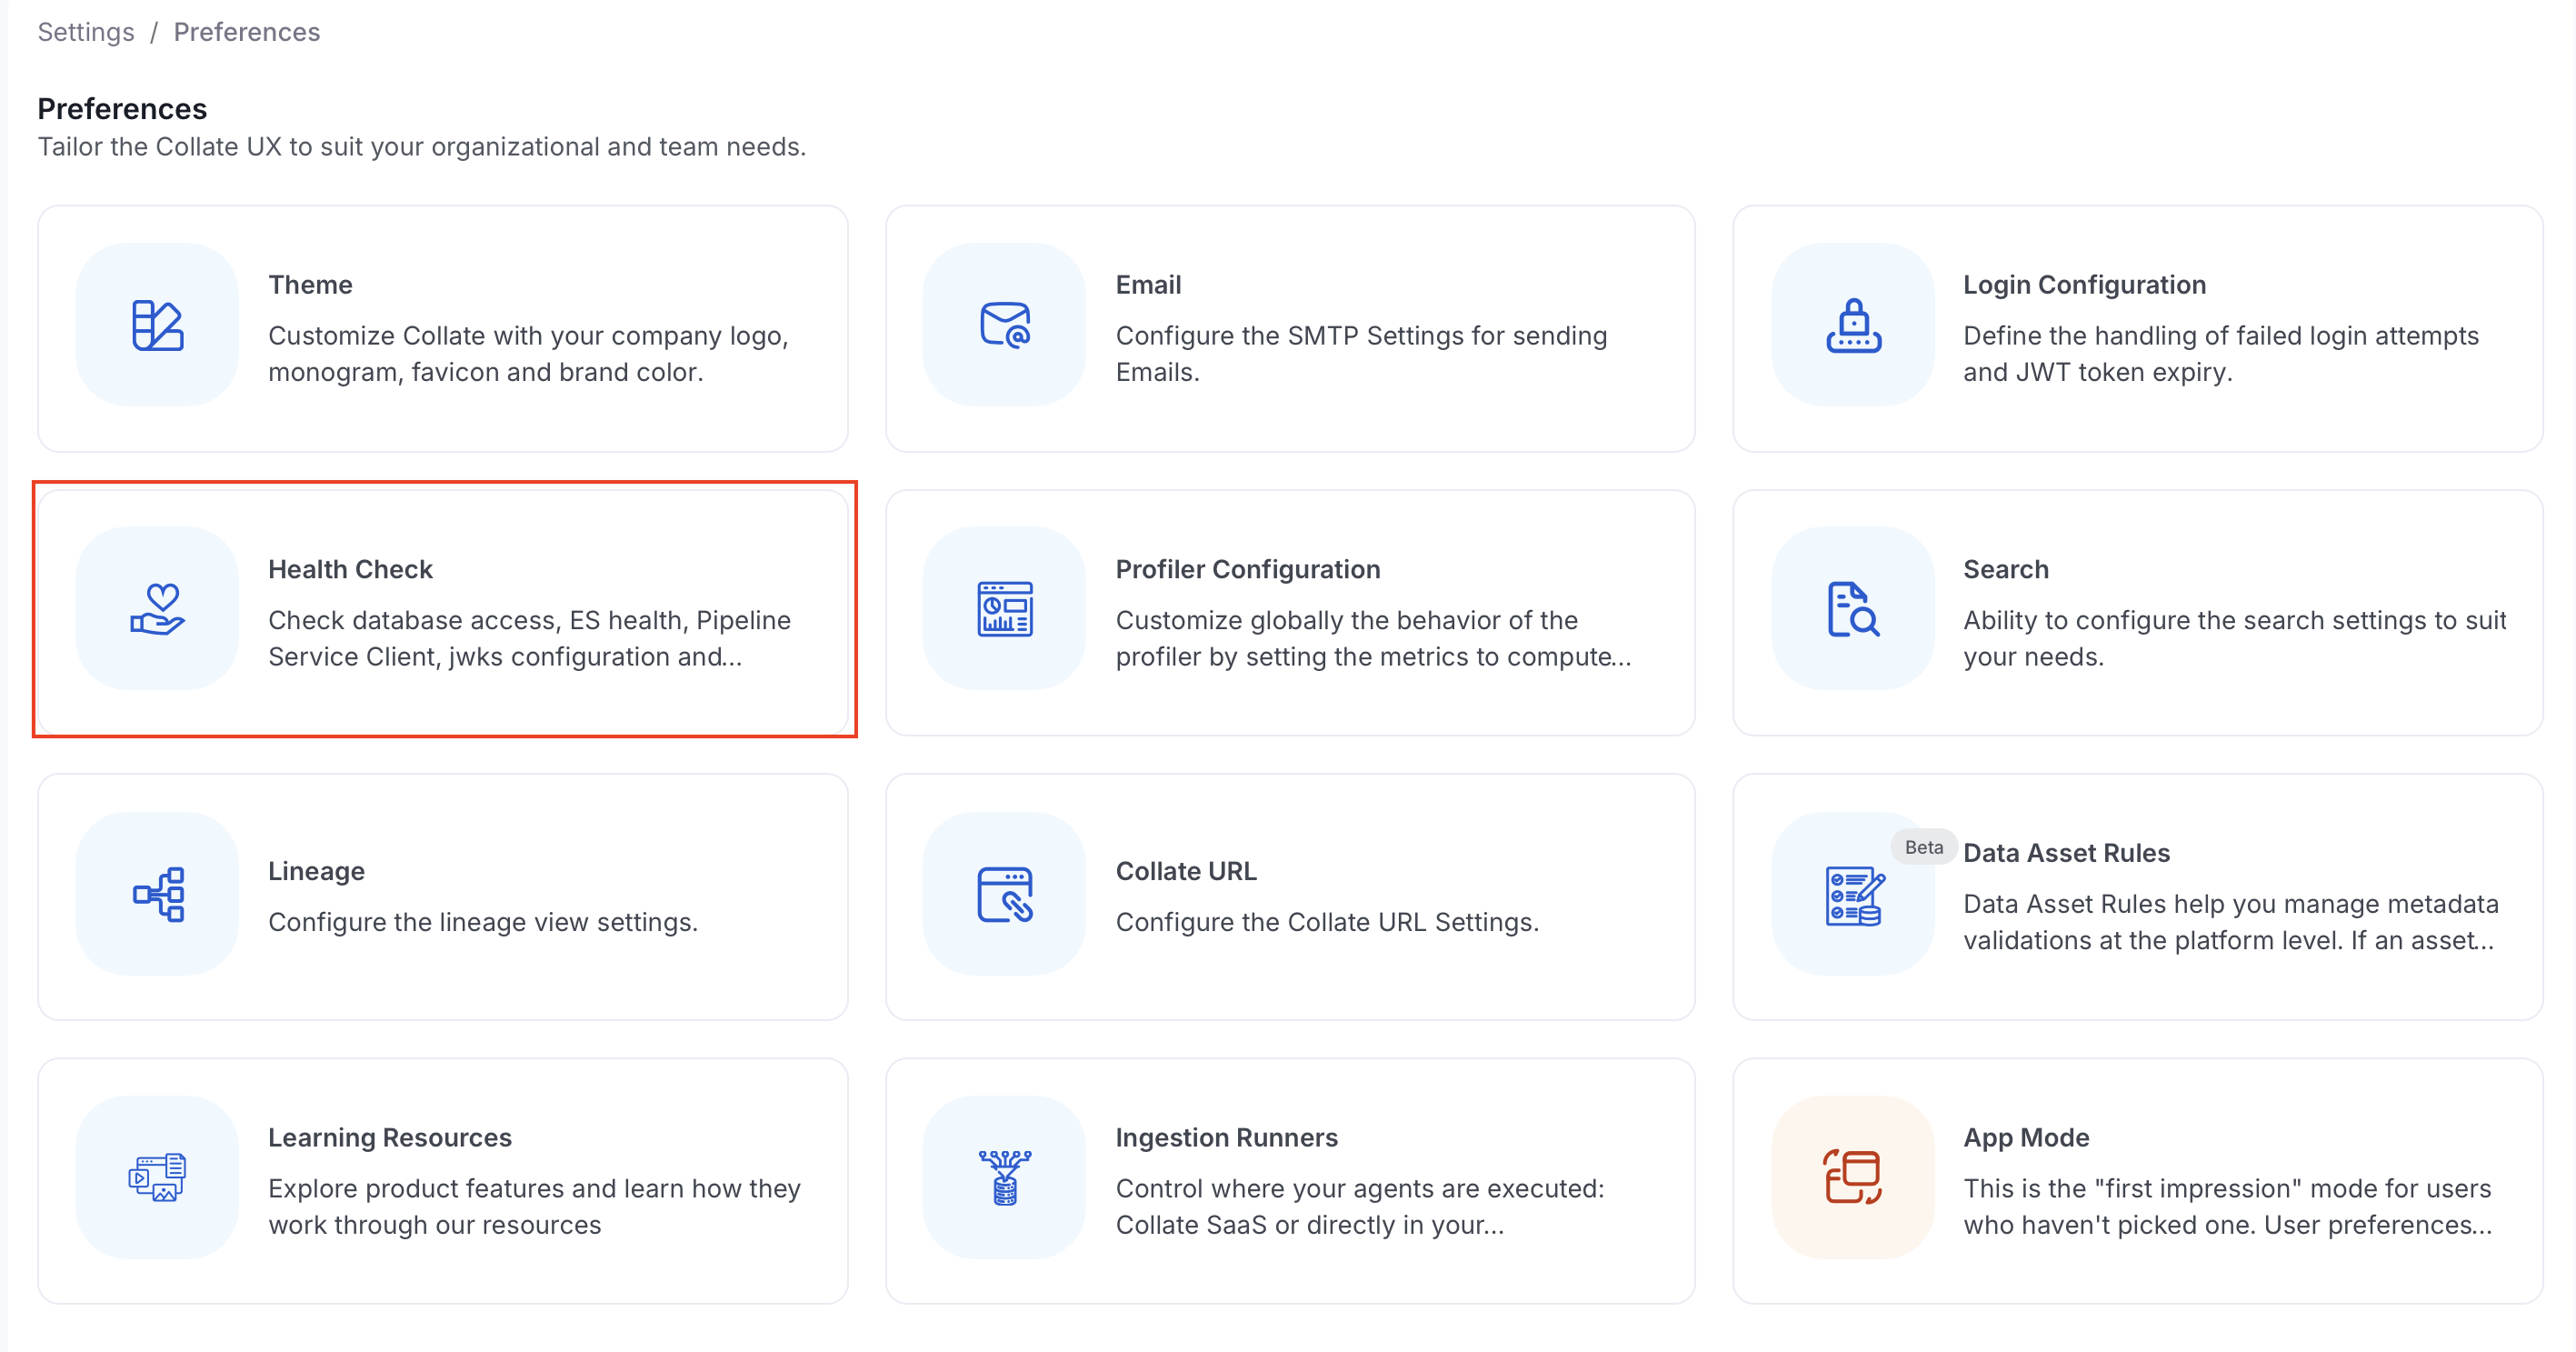Open the App Mode title
This screenshot has height=1352, width=2576.
click(x=2027, y=1137)
